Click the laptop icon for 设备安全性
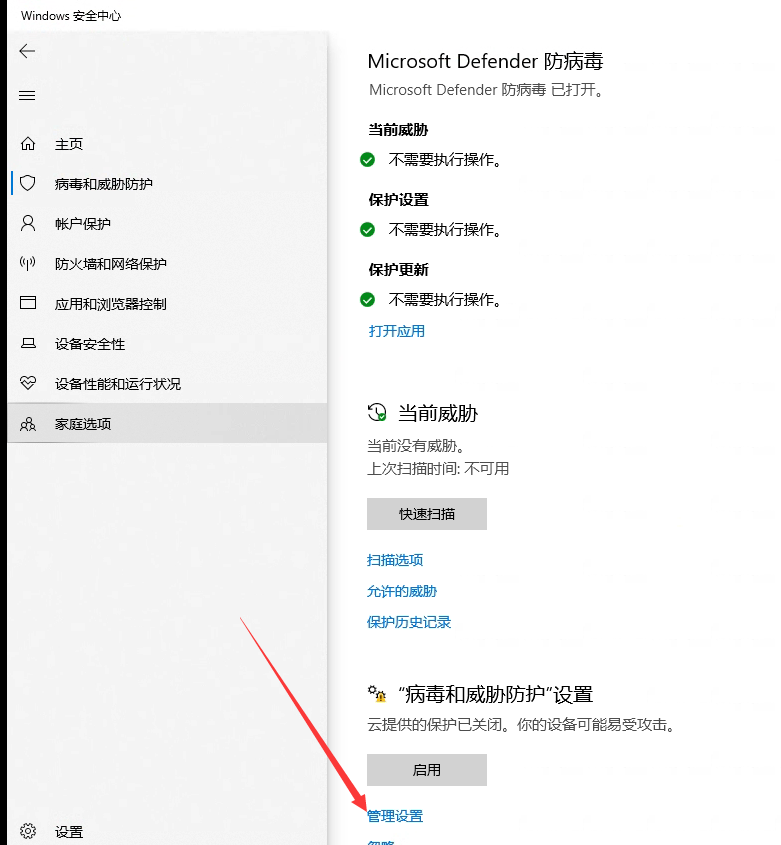This screenshot has width=781, height=845. (28, 343)
